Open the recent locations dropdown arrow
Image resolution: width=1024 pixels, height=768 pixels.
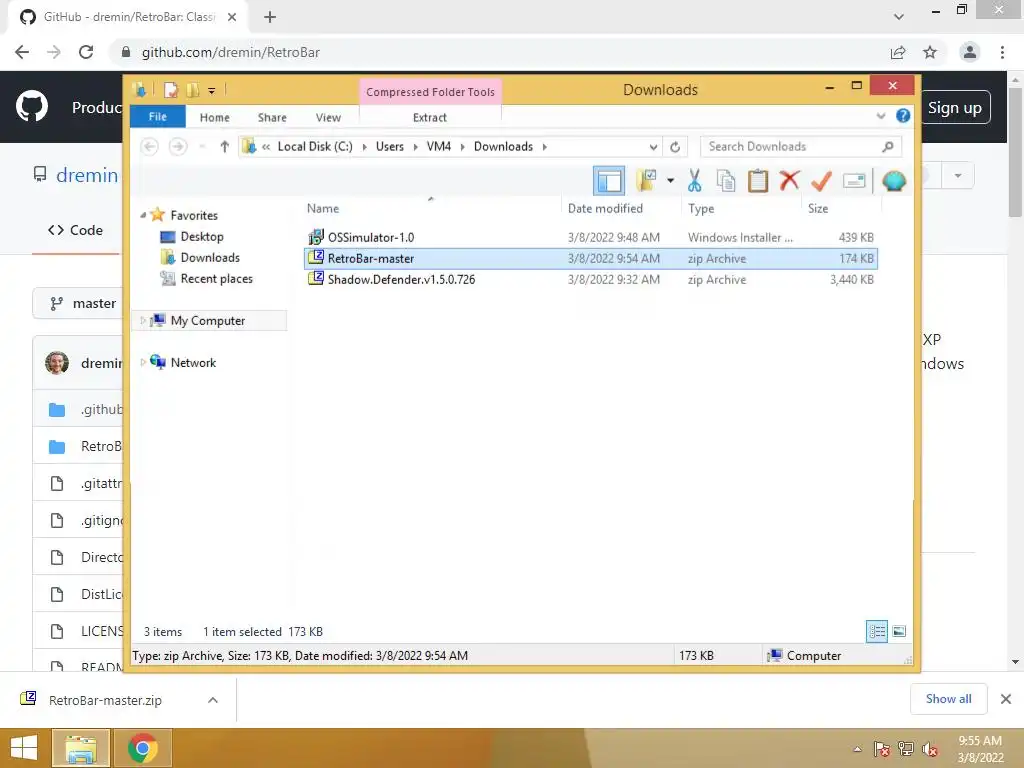202,147
